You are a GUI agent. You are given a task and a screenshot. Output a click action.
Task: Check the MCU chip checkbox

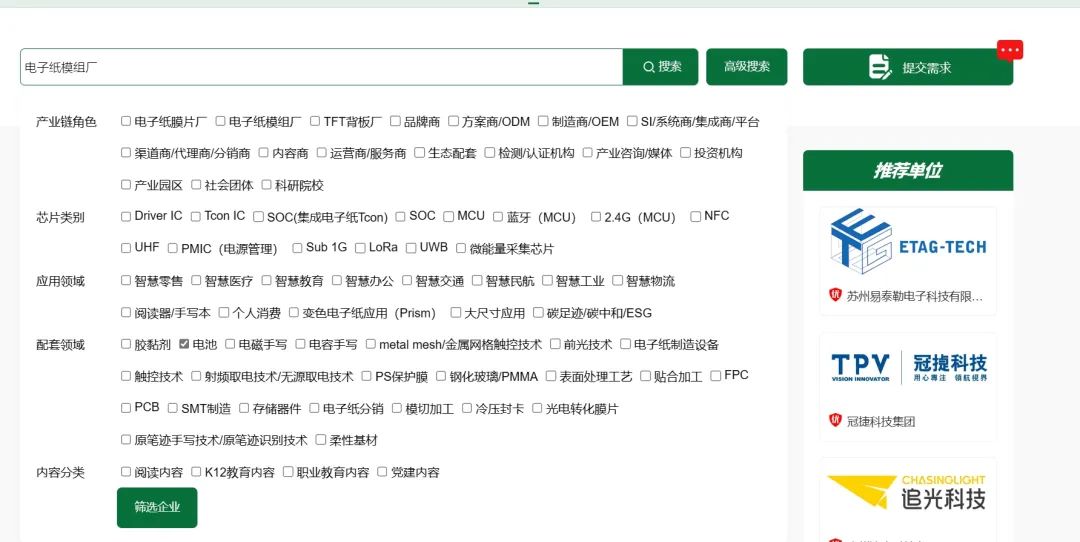(448, 216)
